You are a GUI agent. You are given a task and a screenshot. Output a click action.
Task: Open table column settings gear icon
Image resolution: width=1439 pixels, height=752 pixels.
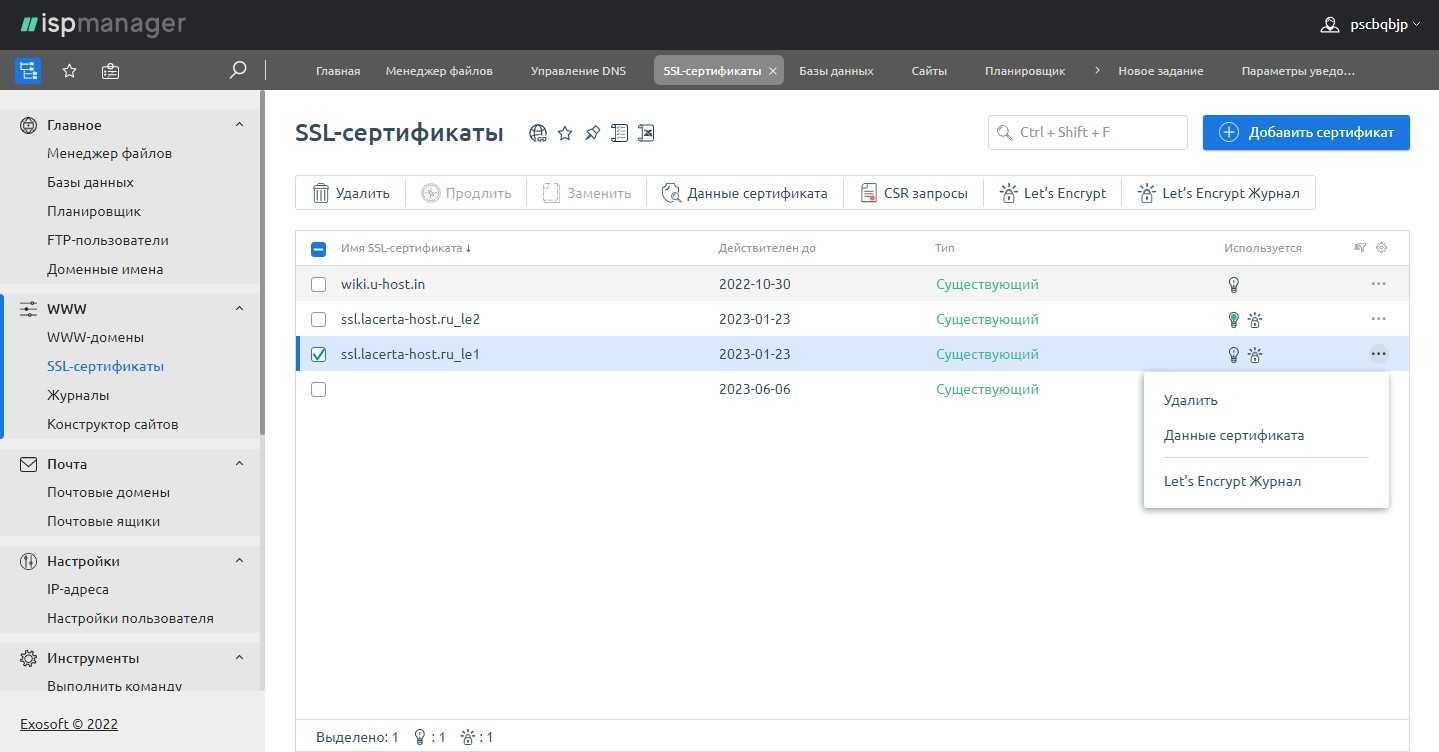pos(1382,248)
